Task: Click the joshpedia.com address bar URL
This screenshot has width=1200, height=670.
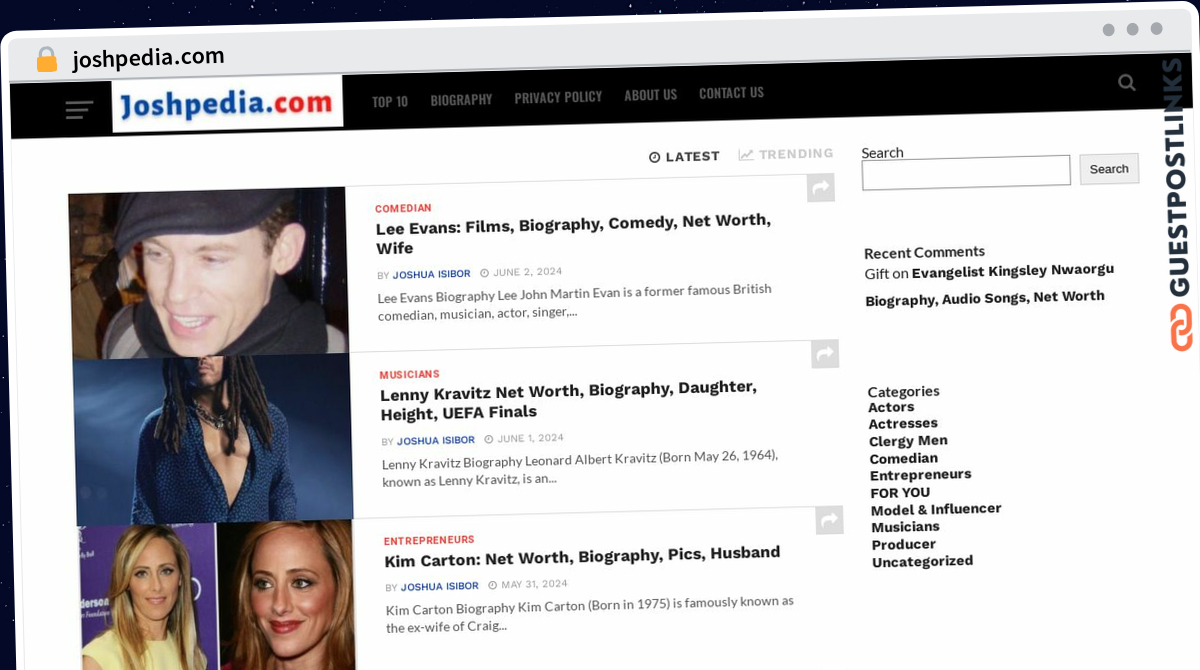Action: 148,58
